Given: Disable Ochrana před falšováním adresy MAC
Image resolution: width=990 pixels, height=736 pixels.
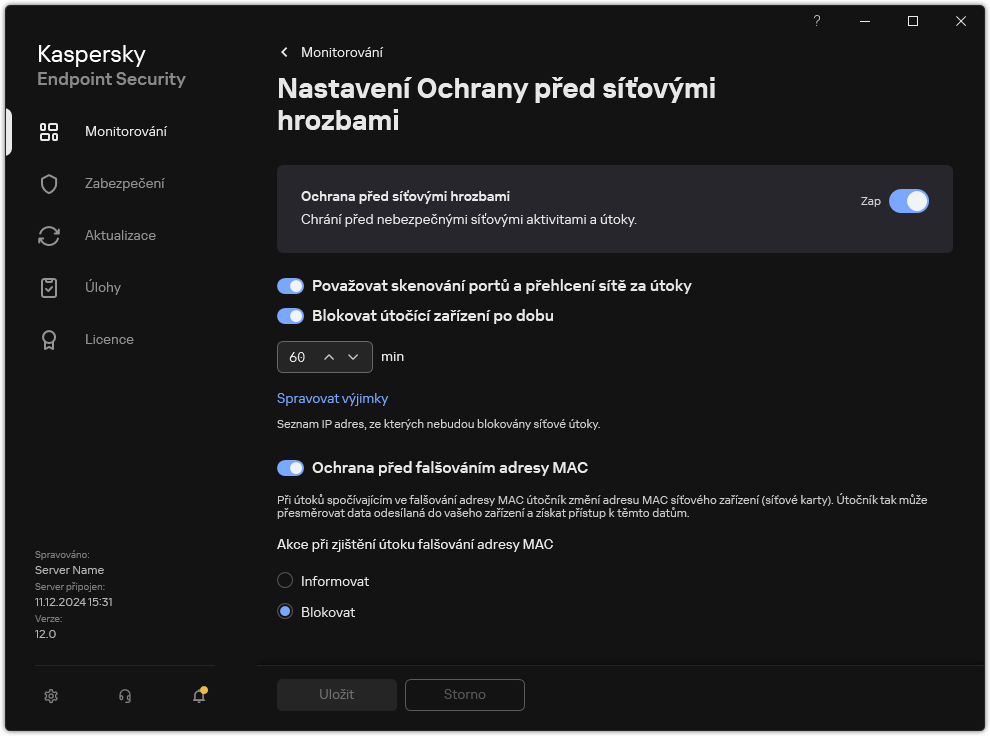Looking at the screenshot, I should [x=291, y=467].
